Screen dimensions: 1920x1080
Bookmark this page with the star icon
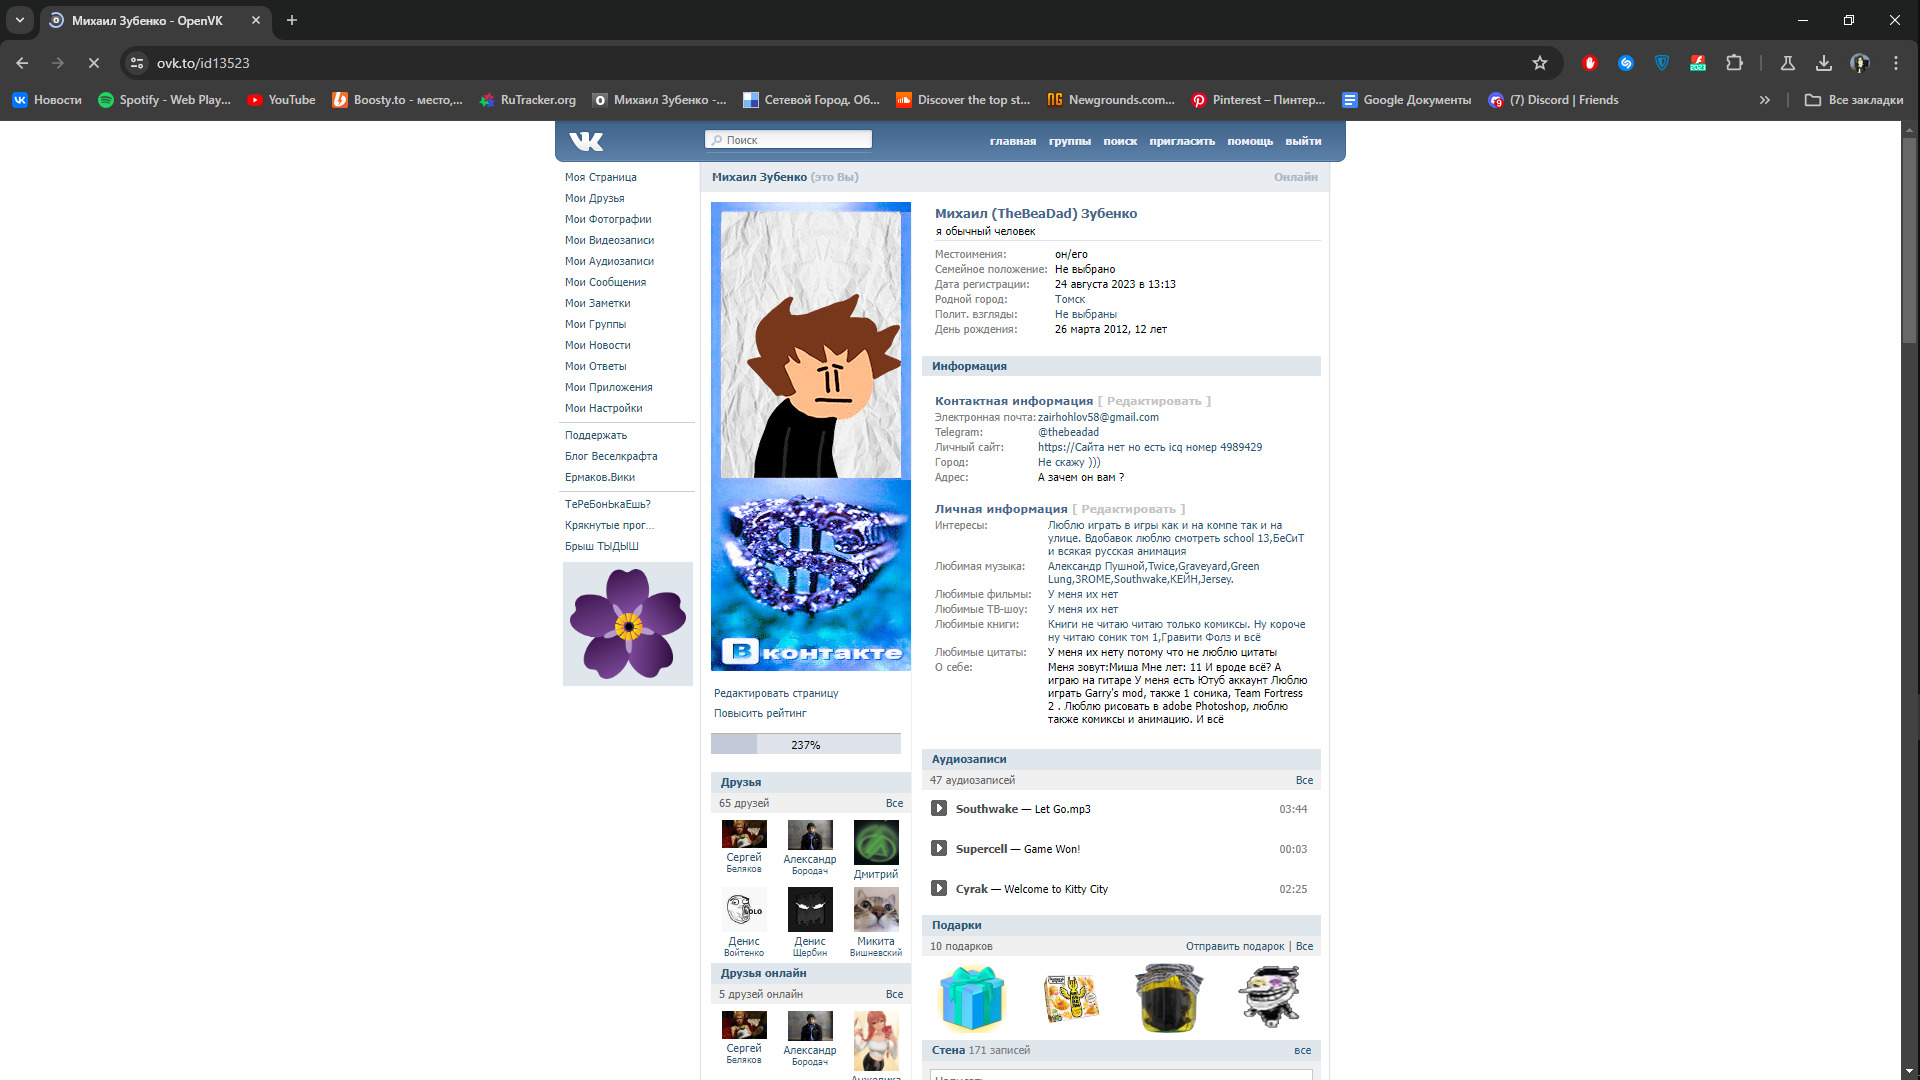(x=1540, y=63)
